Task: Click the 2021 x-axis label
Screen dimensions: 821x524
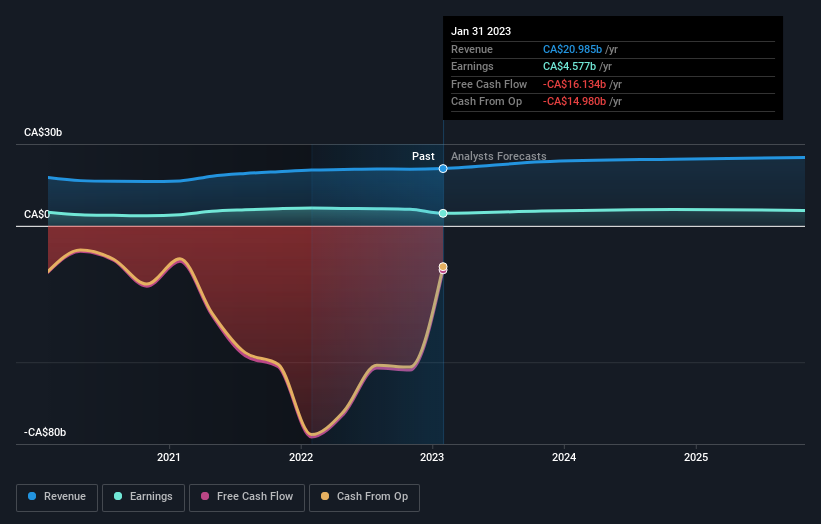Action: (x=169, y=457)
